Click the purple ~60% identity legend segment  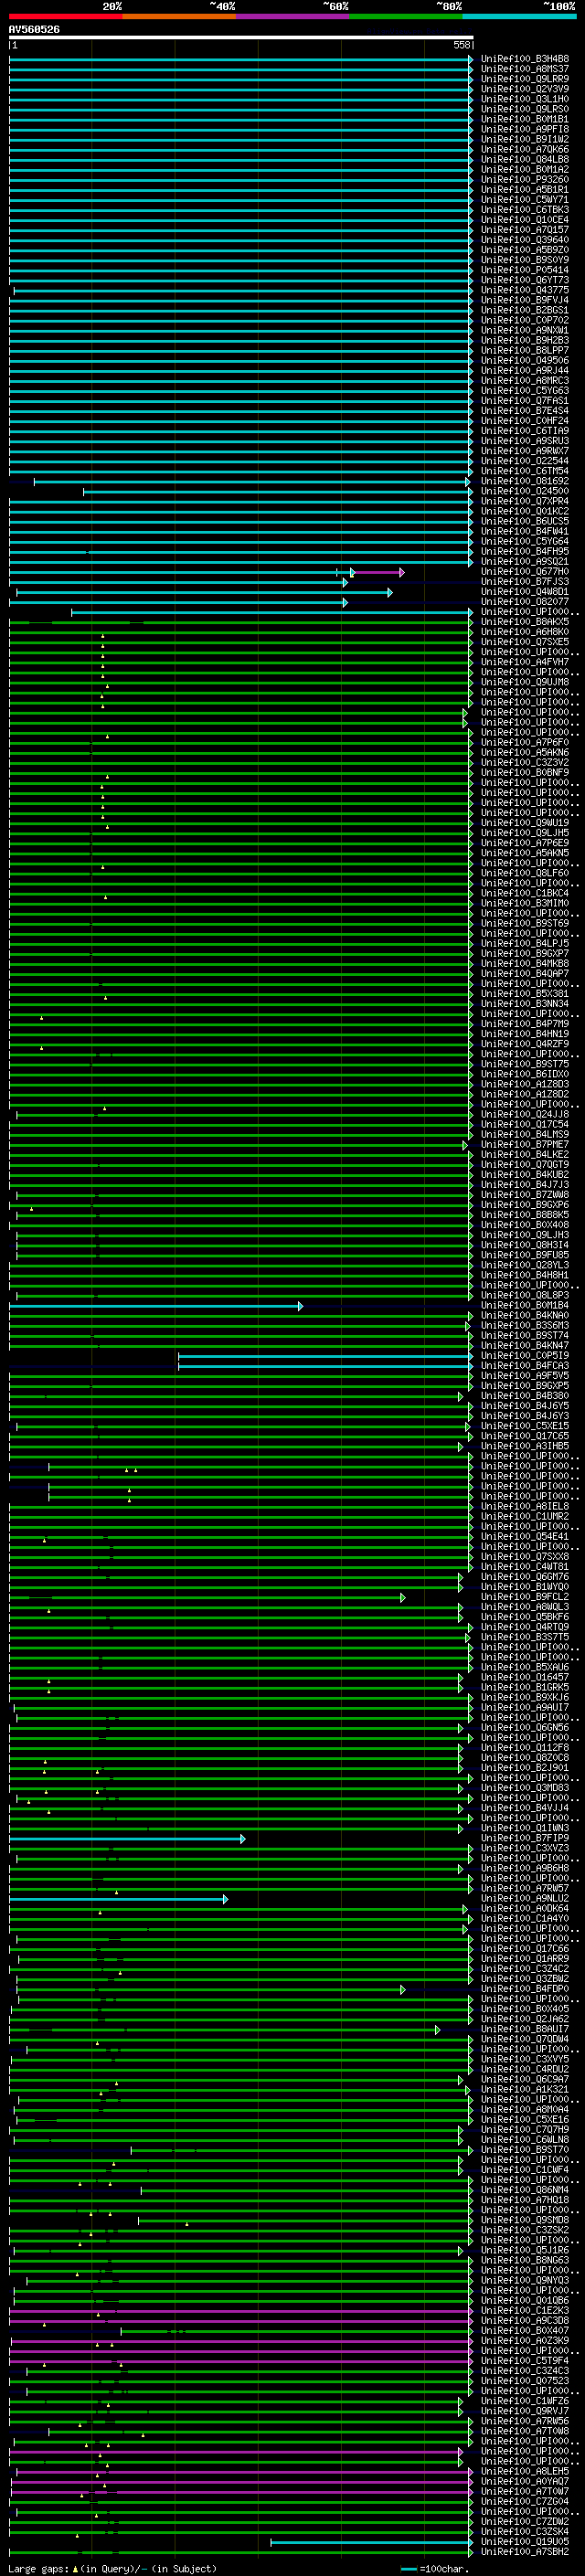coord(292,16)
